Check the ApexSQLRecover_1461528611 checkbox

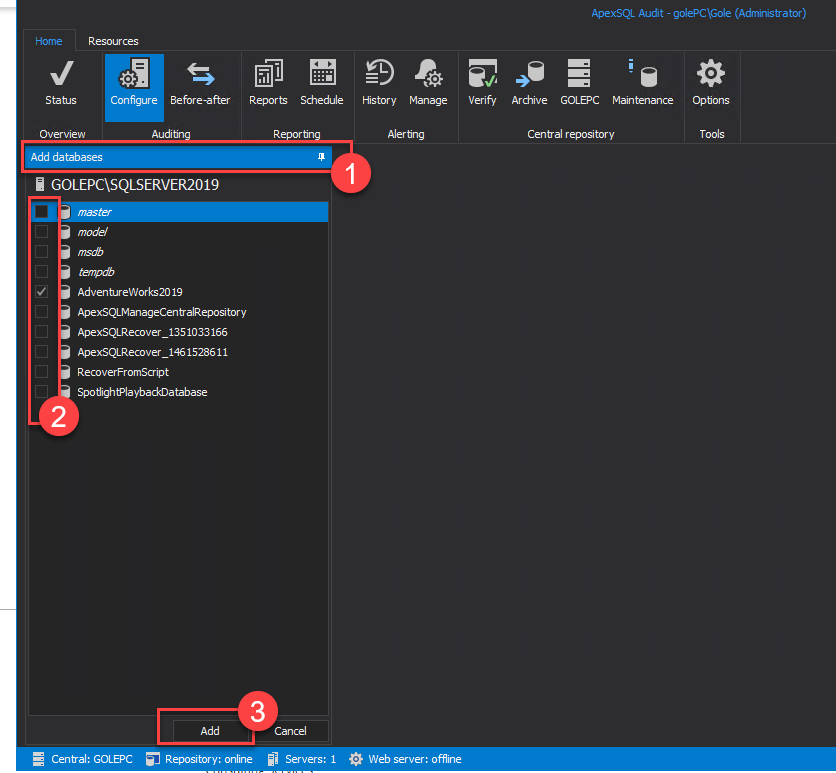(x=41, y=351)
